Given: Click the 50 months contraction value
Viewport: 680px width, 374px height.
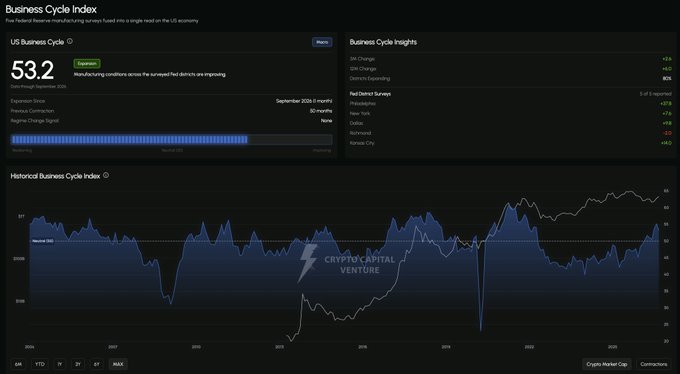Looking at the screenshot, I should pos(321,111).
